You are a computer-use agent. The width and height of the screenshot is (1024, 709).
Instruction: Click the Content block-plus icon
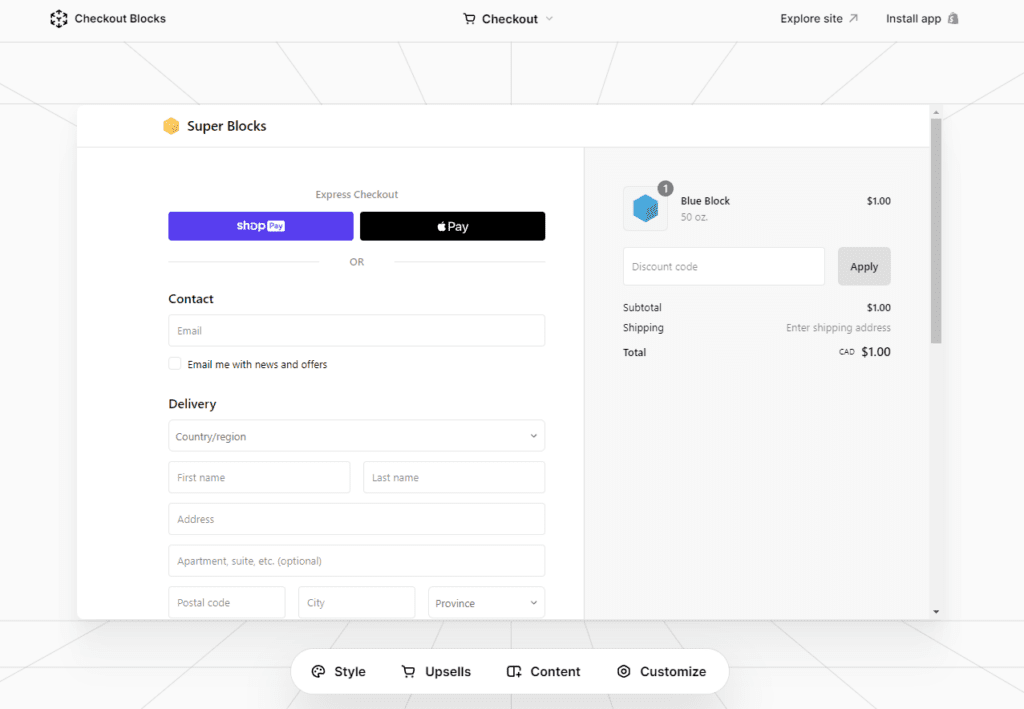(515, 671)
